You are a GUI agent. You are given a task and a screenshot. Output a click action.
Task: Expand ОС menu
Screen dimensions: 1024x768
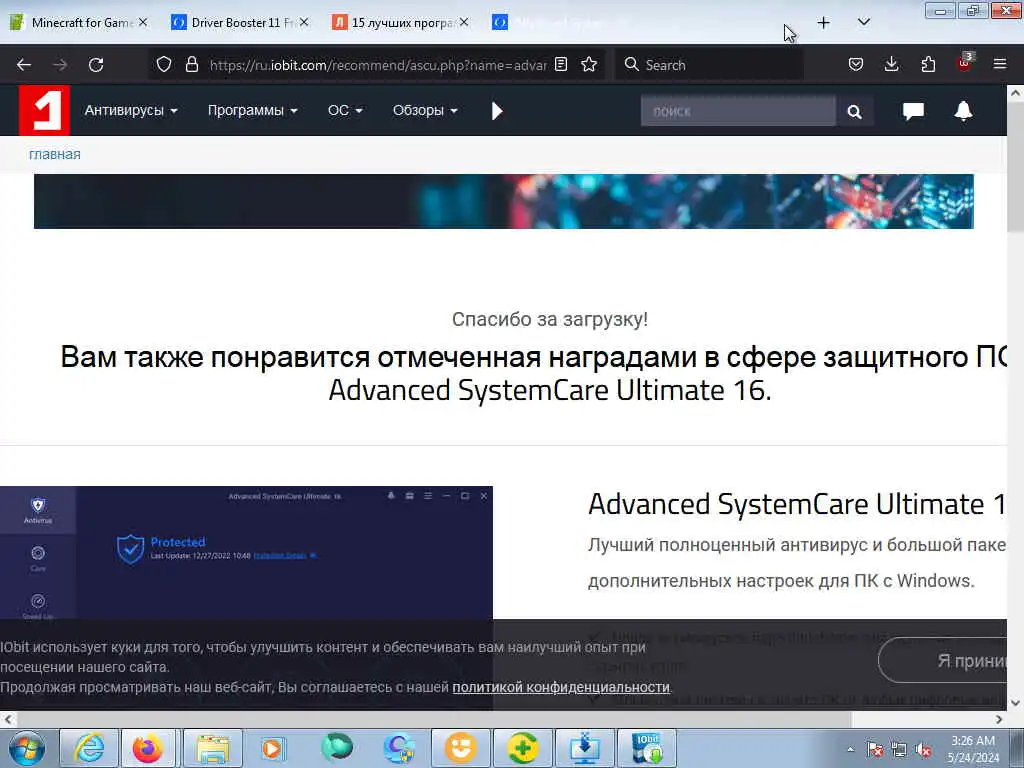pos(345,110)
